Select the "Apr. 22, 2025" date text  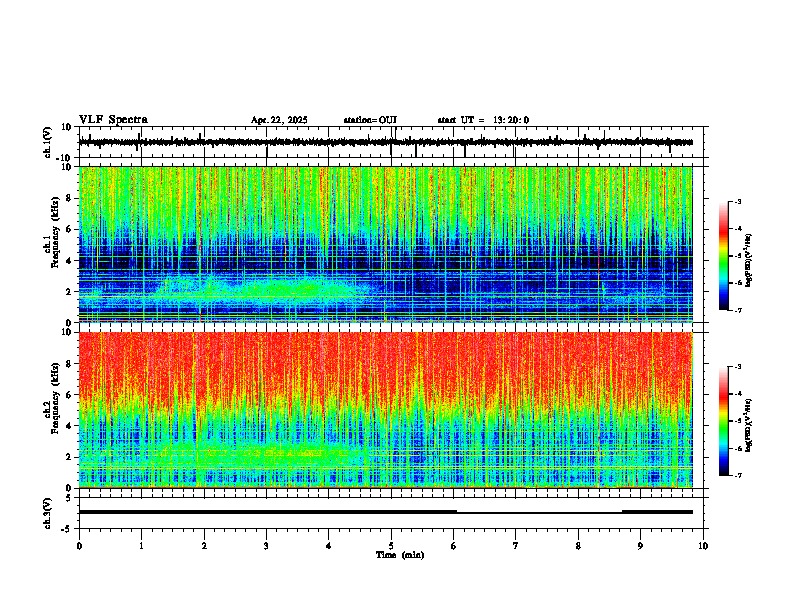pyautogui.click(x=279, y=120)
